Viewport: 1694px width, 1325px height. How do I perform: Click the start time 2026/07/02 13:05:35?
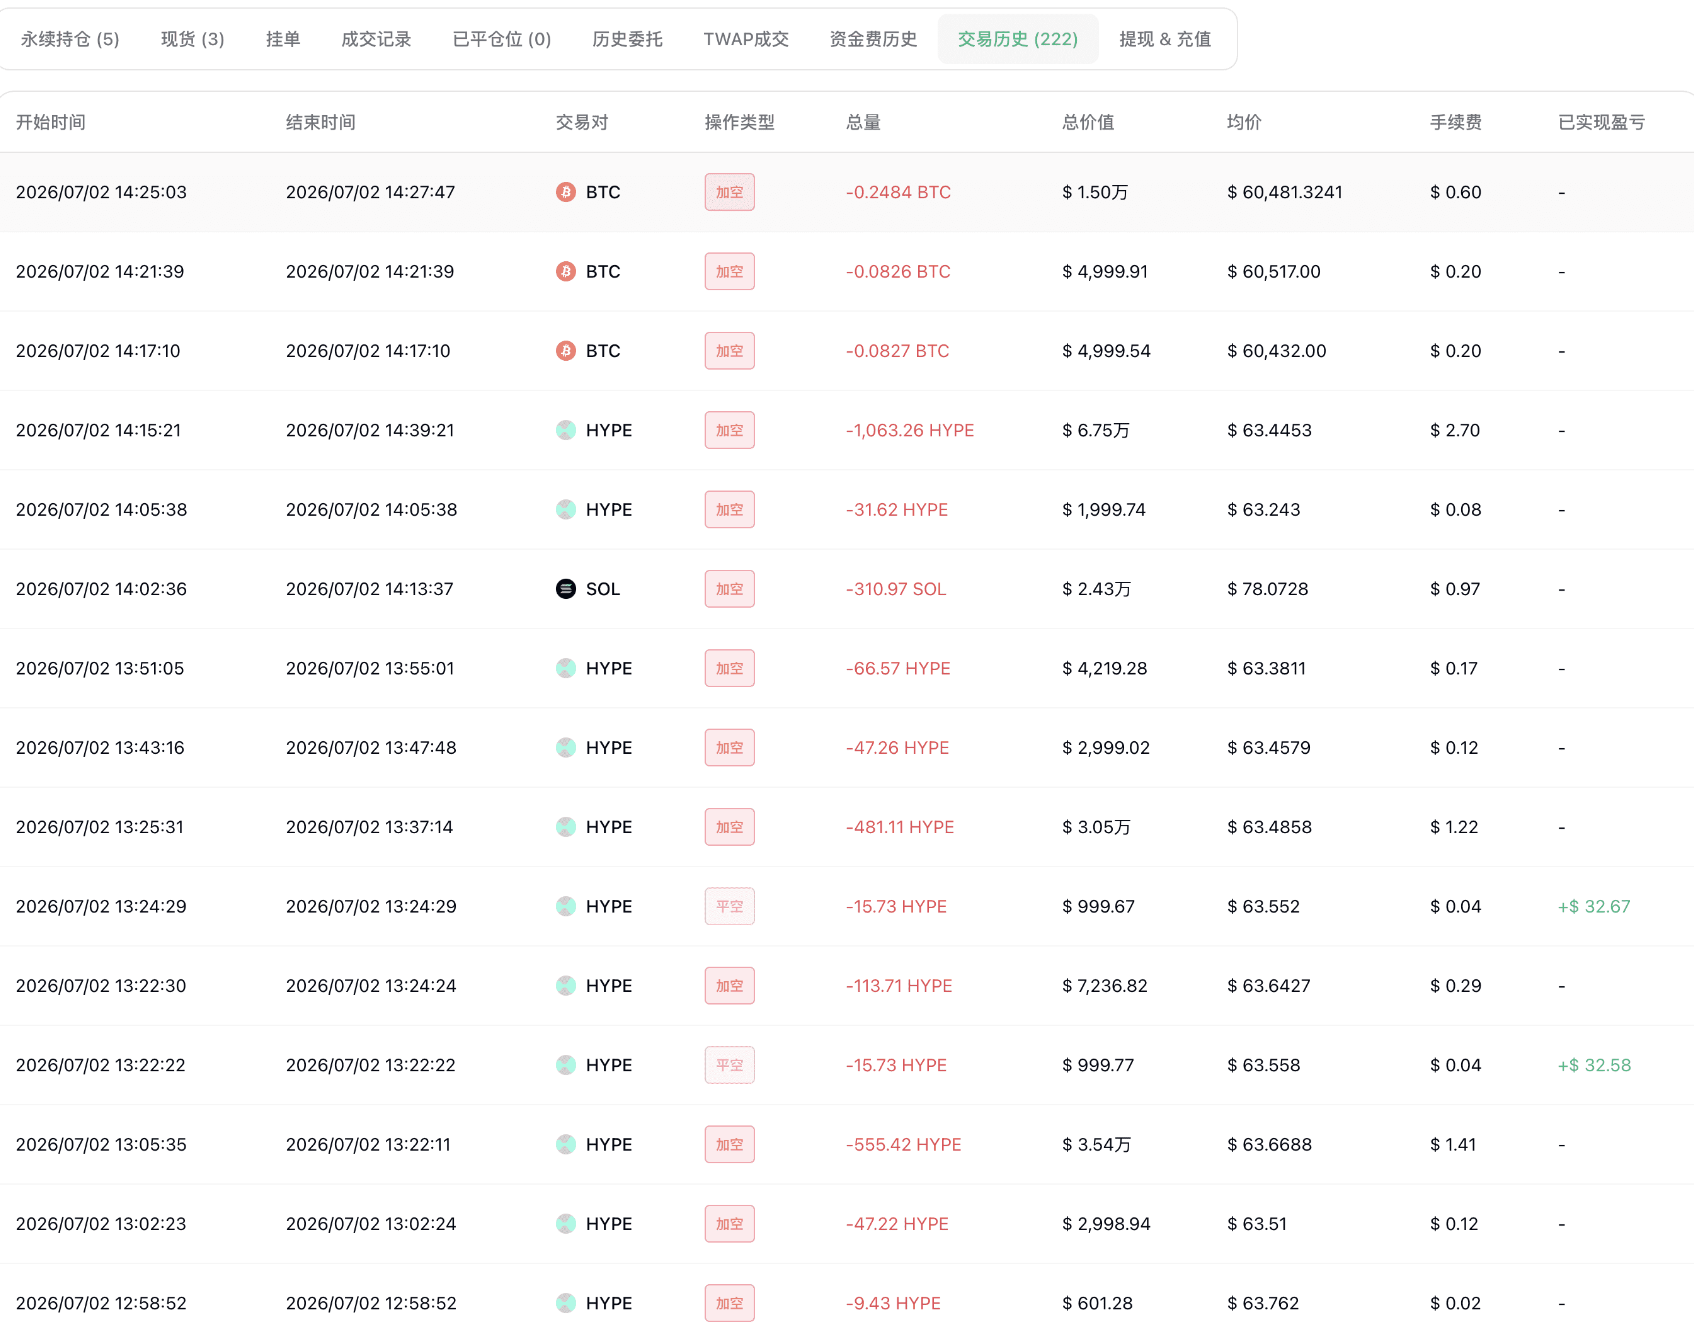click(101, 1144)
